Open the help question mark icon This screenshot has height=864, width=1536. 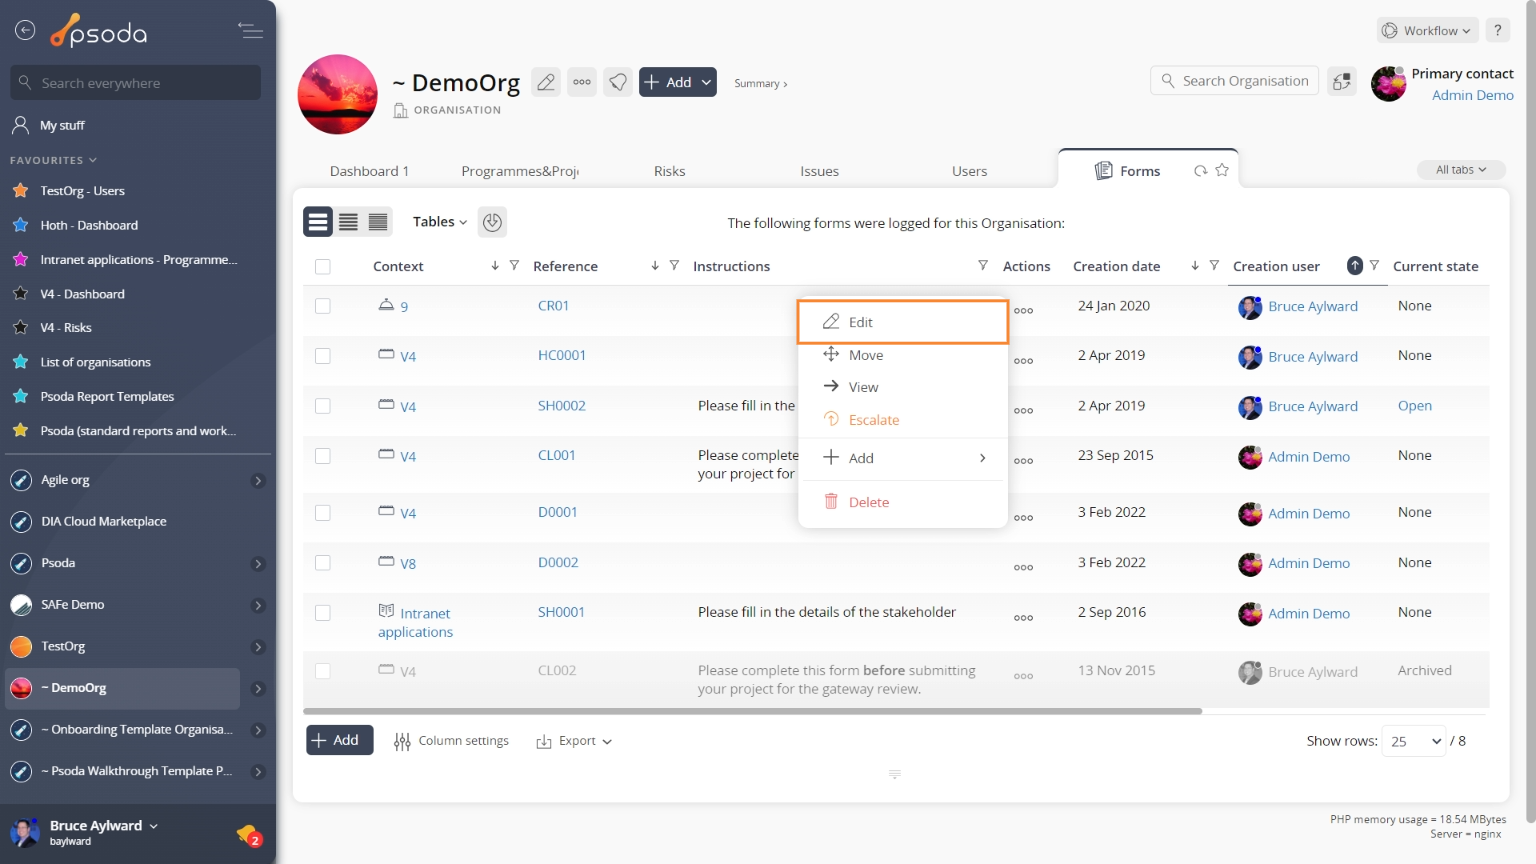(1497, 30)
